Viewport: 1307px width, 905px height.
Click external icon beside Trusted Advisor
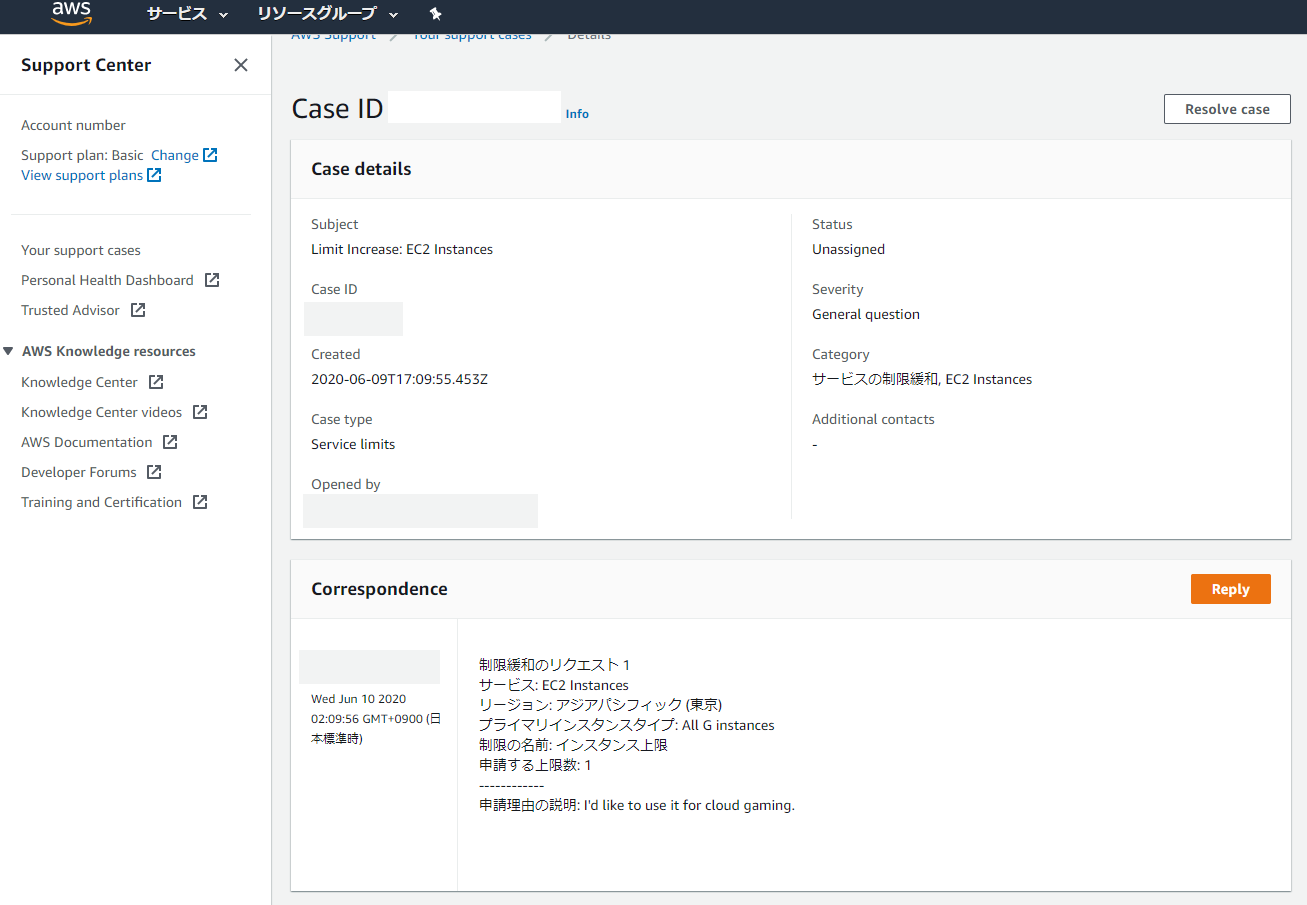138,310
